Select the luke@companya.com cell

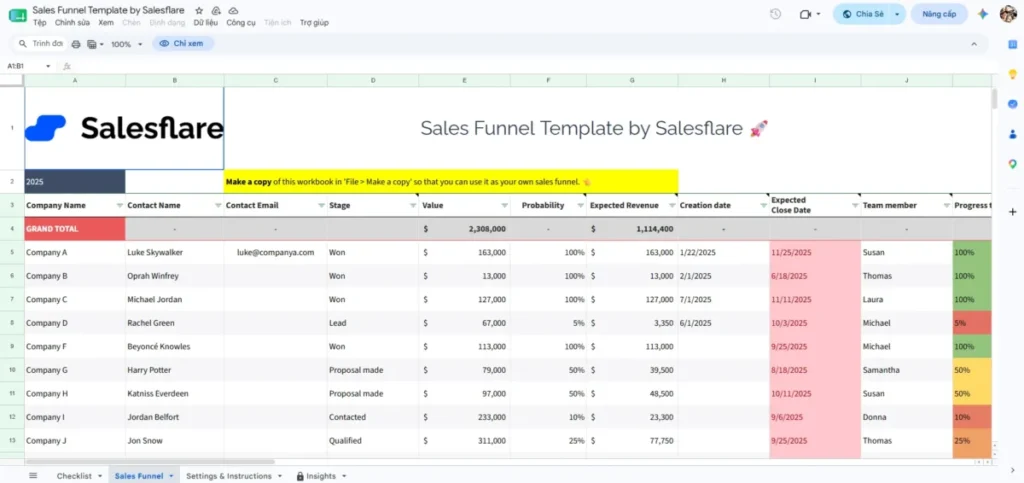(276, 252)
